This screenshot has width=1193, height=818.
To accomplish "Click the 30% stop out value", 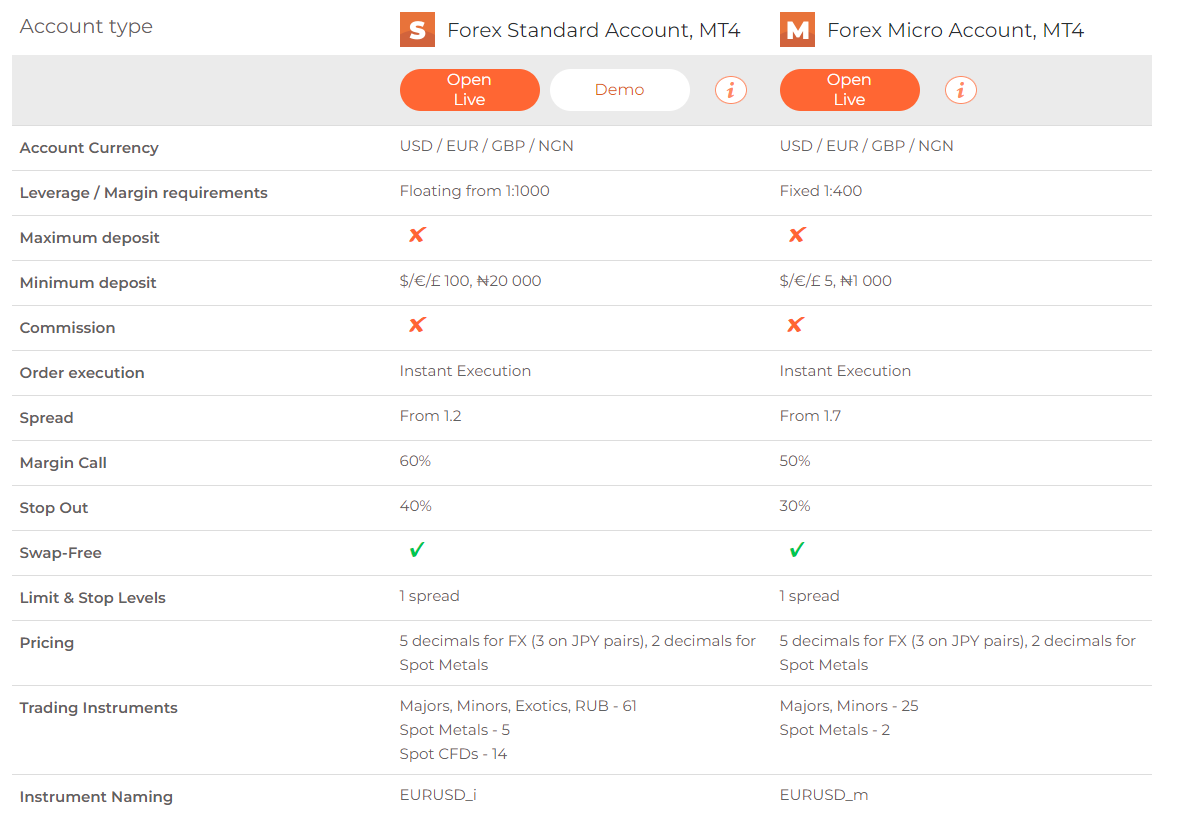I will (795, 505).
